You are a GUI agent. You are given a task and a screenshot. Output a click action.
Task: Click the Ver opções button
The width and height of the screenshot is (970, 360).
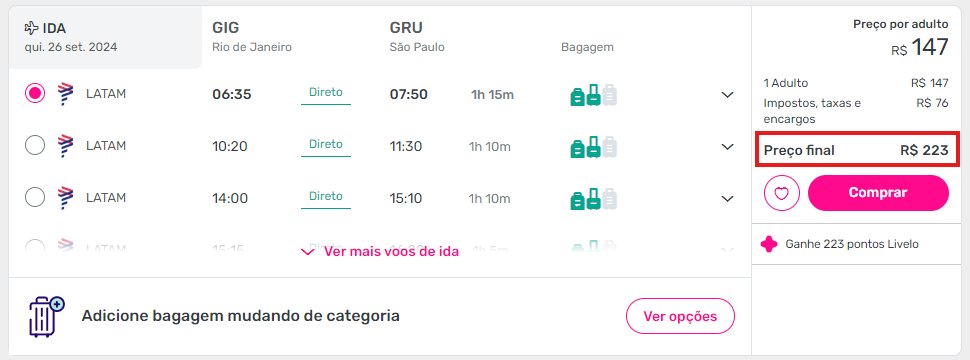pos(680,317)
